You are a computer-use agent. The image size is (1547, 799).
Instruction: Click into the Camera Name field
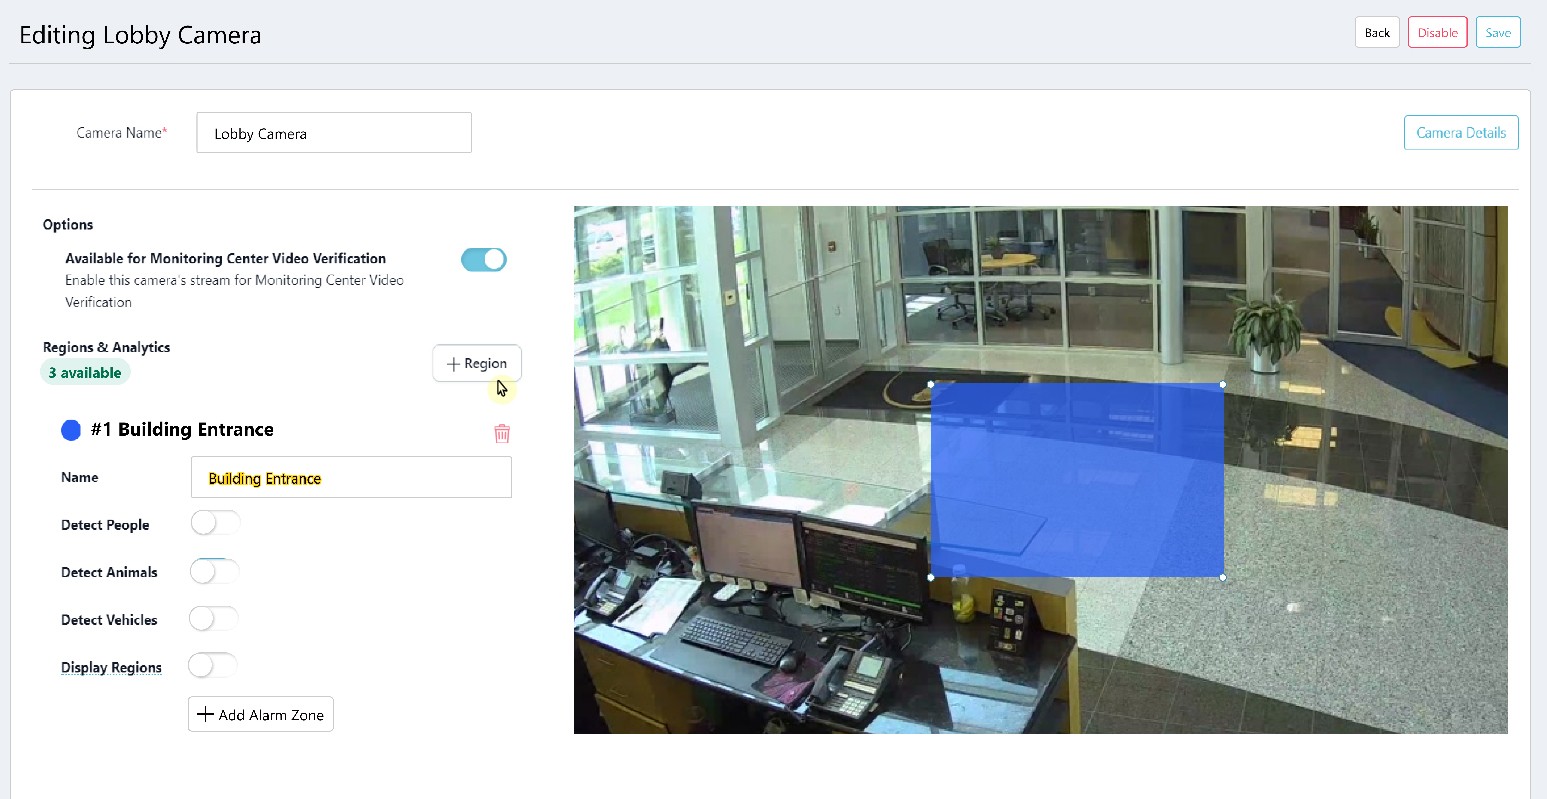pyautogui.click(x=334, y=133)
